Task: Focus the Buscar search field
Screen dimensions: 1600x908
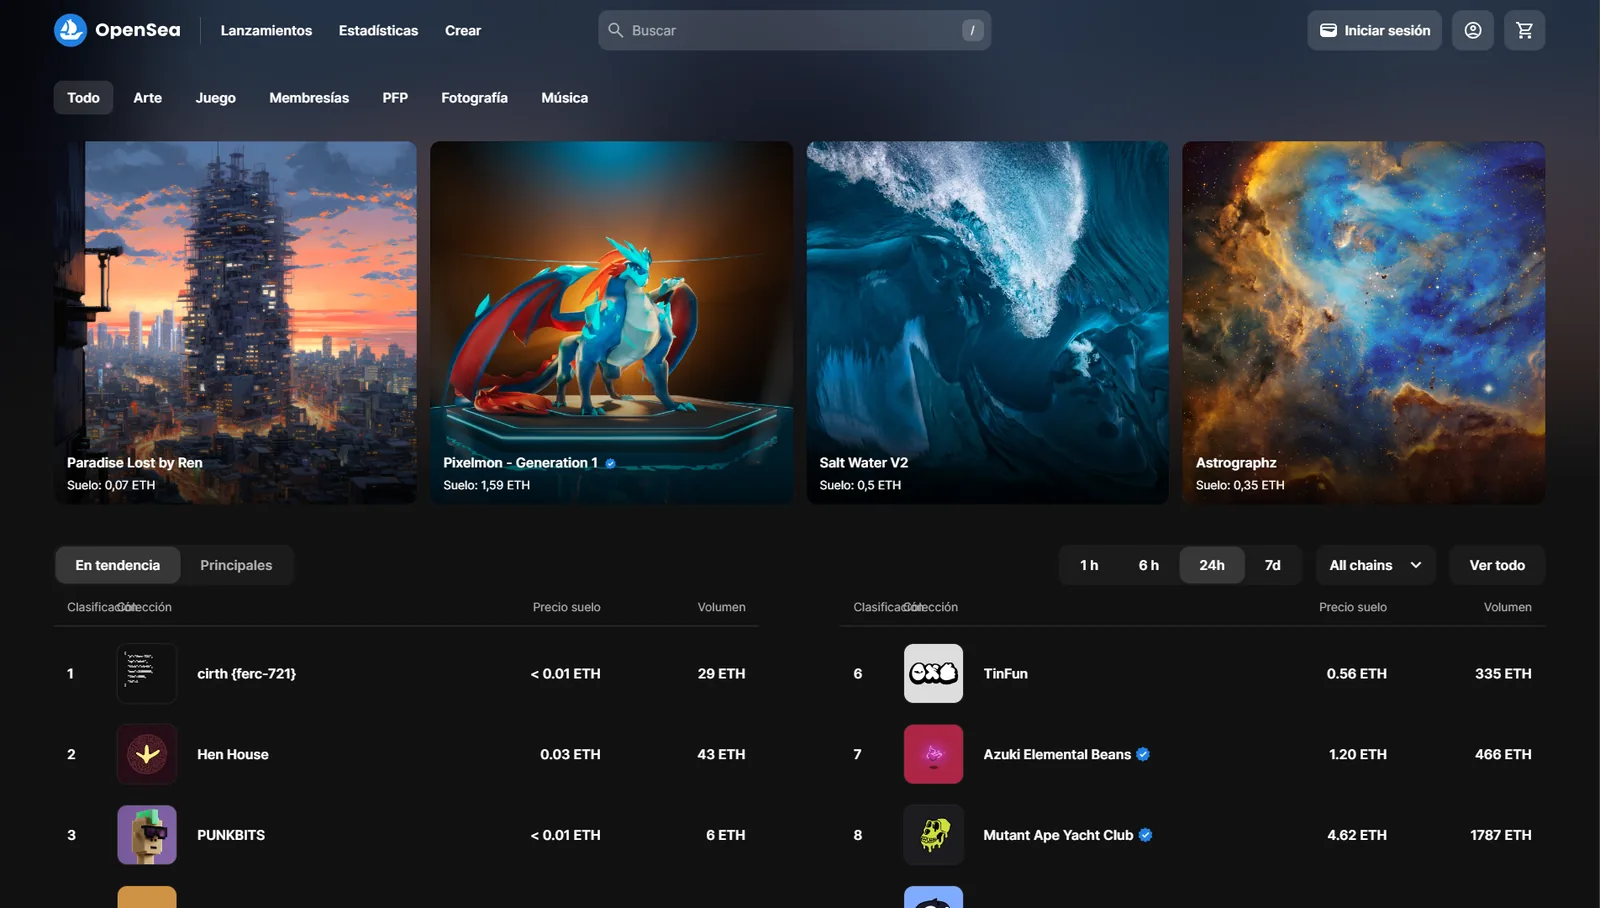Action: [x=795, y=30]
